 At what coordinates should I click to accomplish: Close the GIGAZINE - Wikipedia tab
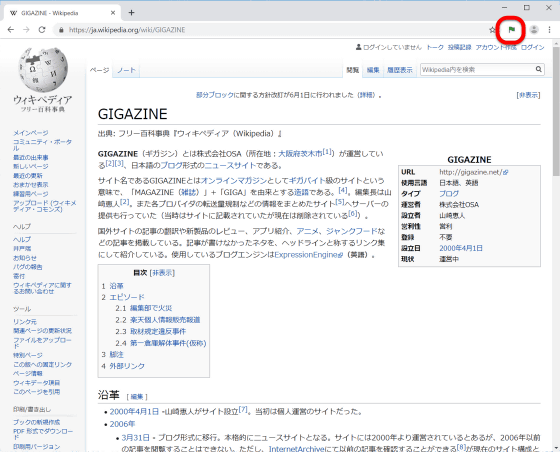coord(113,13)
